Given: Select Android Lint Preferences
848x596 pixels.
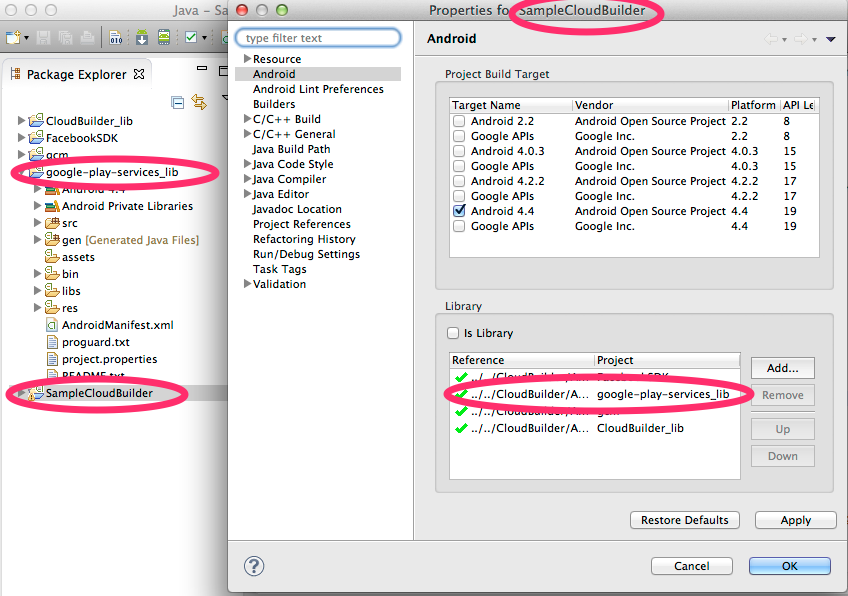Looking at the screenshot, I should click(318, 89).
